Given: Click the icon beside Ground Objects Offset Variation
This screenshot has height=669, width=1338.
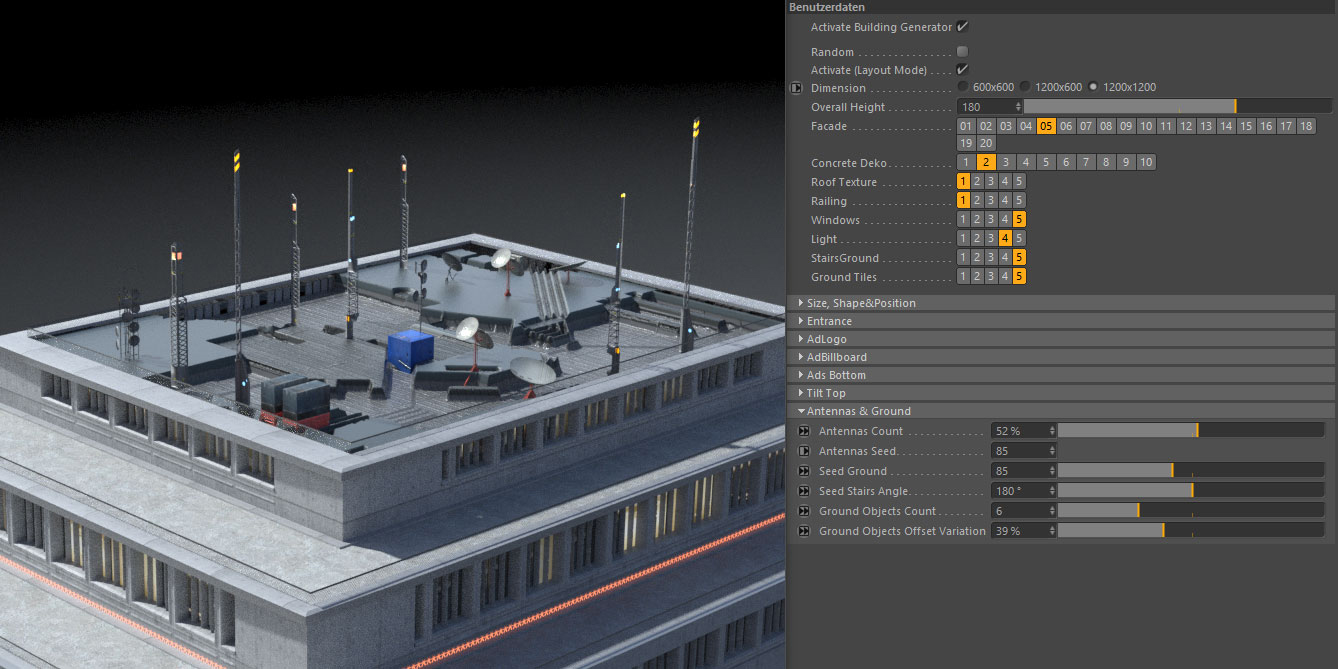Looking at the screenshot, I should [x=802, y=530].
